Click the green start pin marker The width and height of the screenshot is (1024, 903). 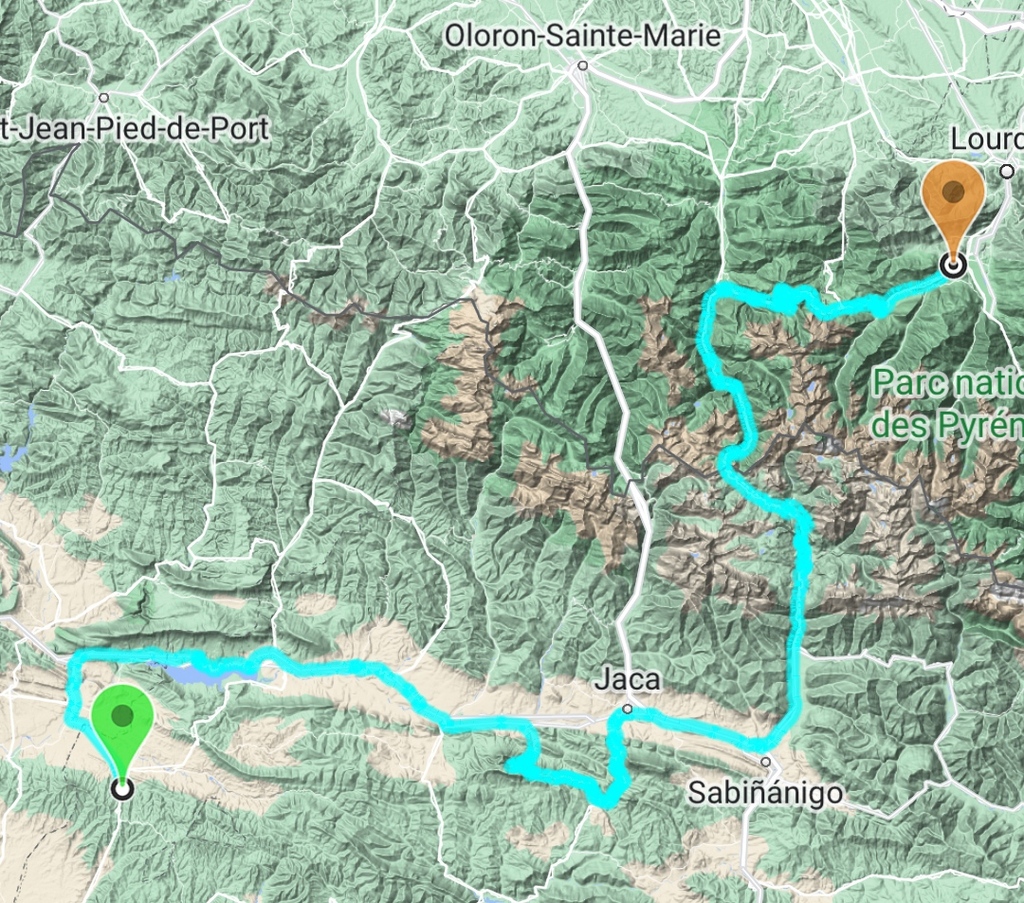pos(122,725)
